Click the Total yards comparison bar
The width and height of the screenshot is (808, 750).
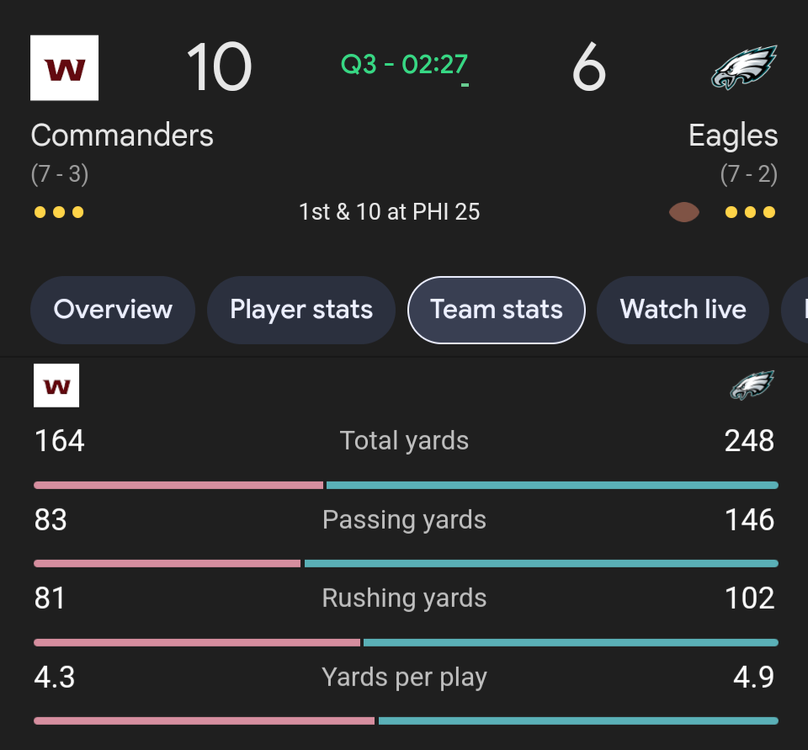405,485
